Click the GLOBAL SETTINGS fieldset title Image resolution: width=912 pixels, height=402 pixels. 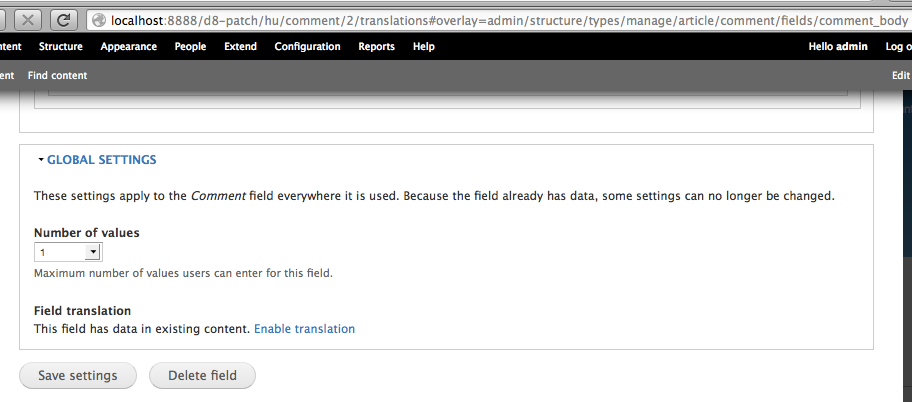click(x=102, y=159)
